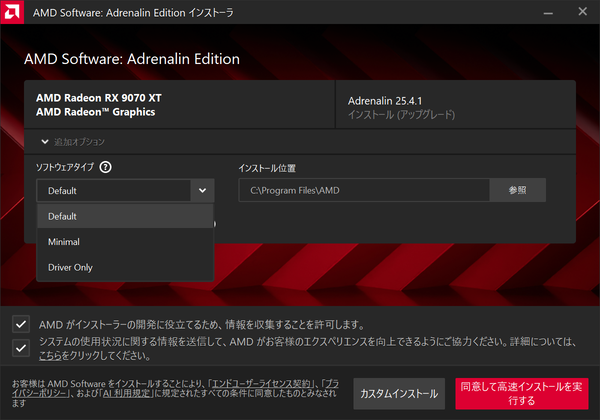Click the ソフトウェアタイプ label
The width and height of the screenshot is (600, 420).
click(x=65, y=167)
